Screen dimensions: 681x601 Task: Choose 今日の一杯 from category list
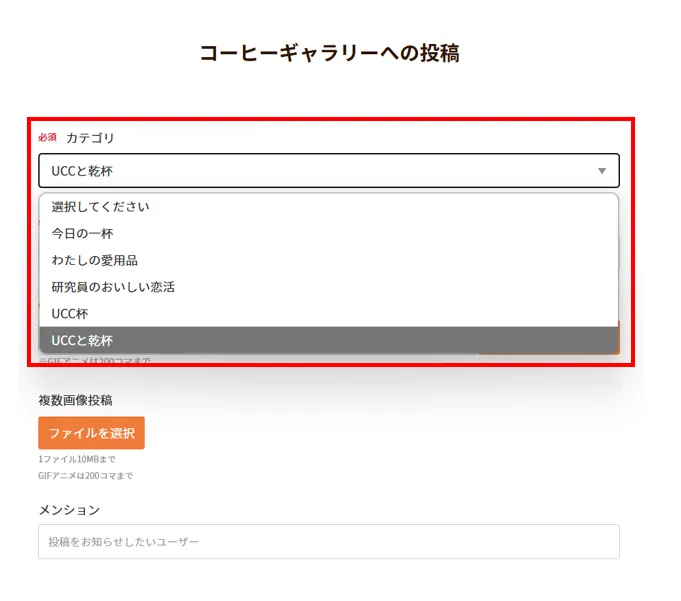329,234
